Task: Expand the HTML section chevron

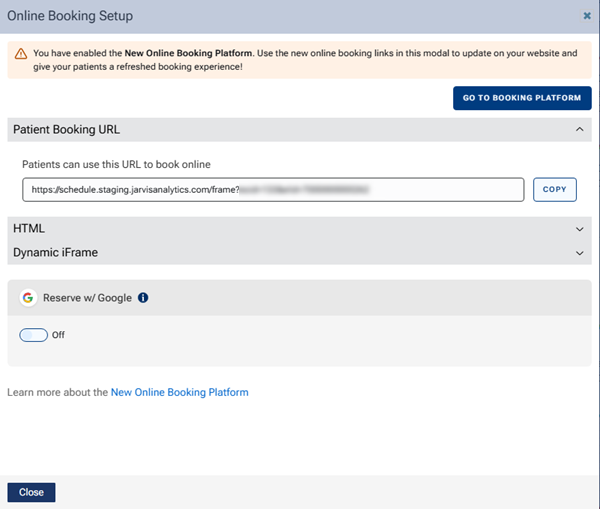Action: pos(578,229)
